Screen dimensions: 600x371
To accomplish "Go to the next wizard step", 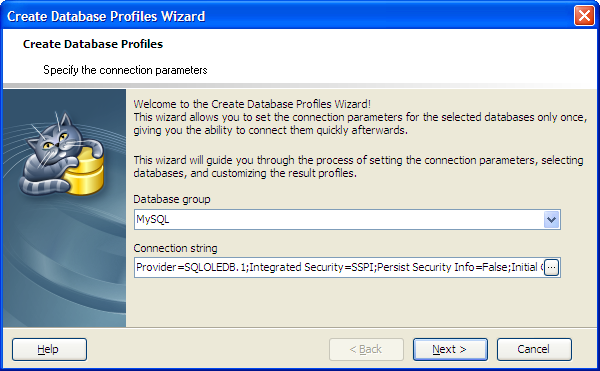I will pos(450,349).
